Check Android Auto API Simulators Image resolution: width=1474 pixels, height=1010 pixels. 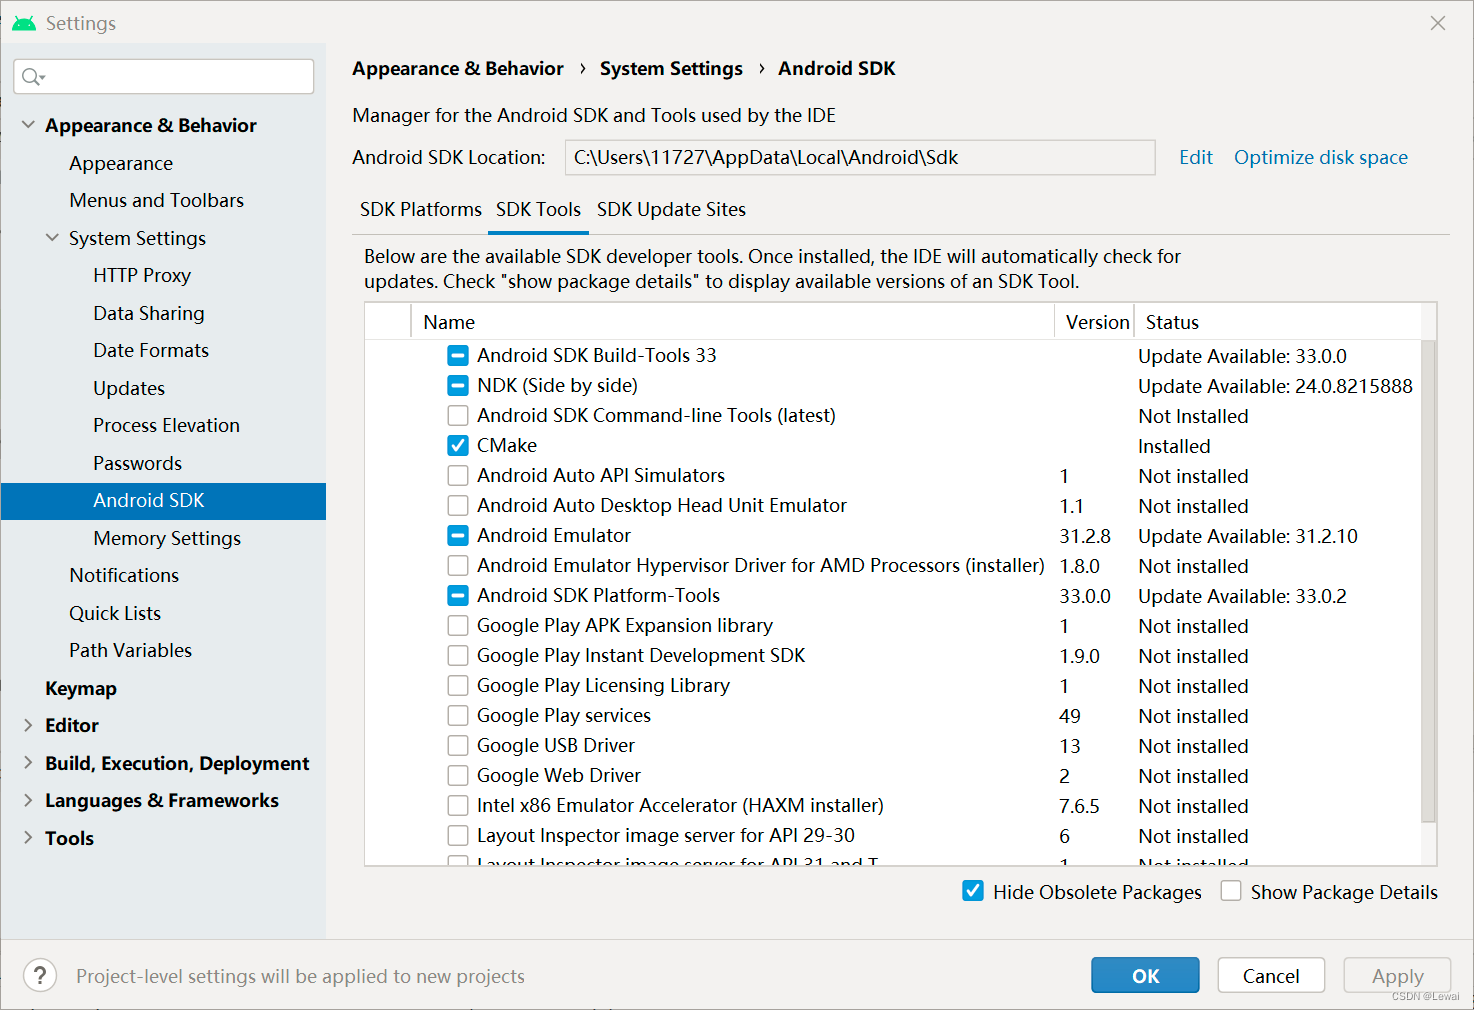tap(458, 475)
